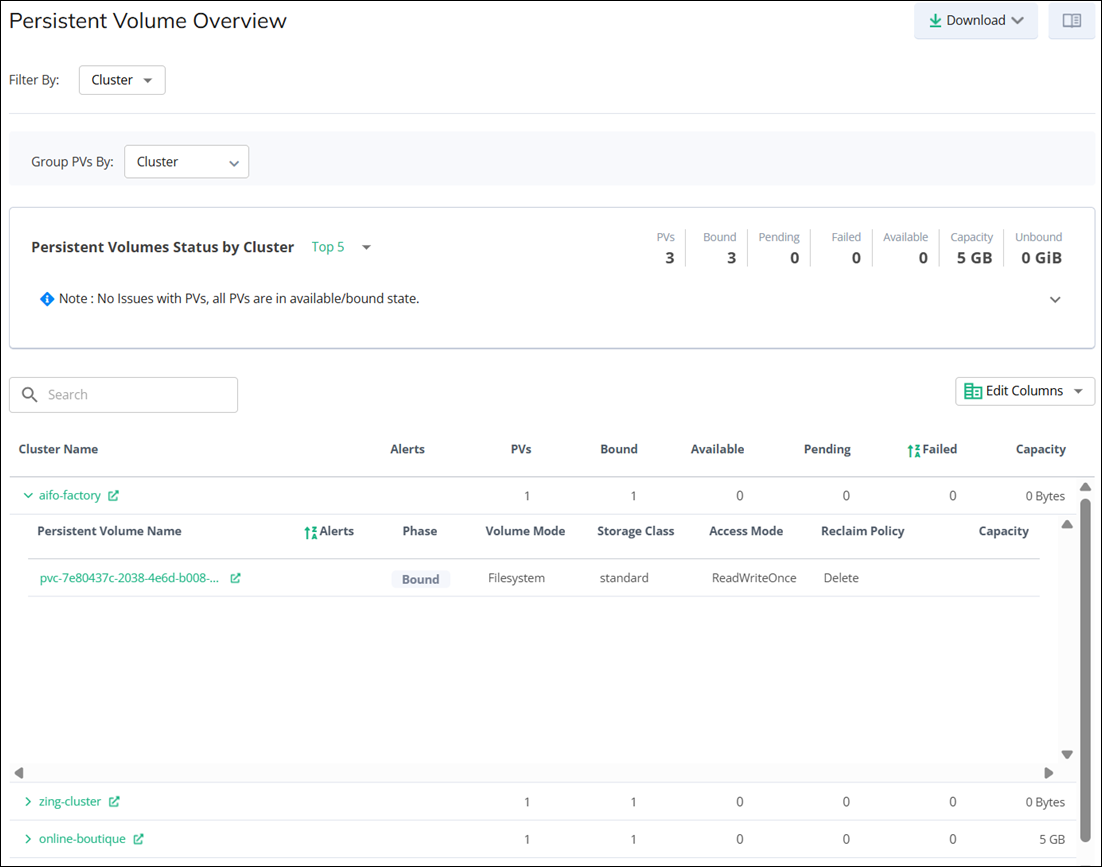
Task: Open the Group PVs By dropdown
Action: [186, 162]
